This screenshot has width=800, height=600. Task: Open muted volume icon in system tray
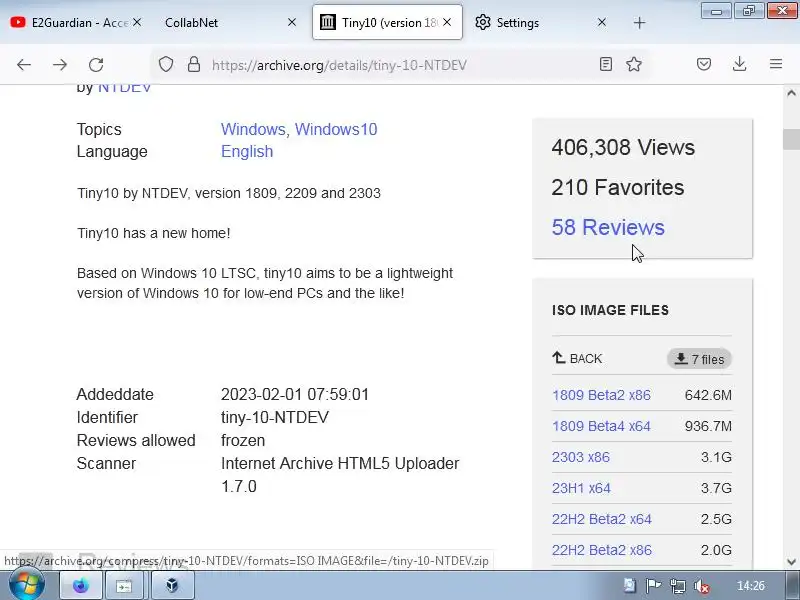coord(702,586)
